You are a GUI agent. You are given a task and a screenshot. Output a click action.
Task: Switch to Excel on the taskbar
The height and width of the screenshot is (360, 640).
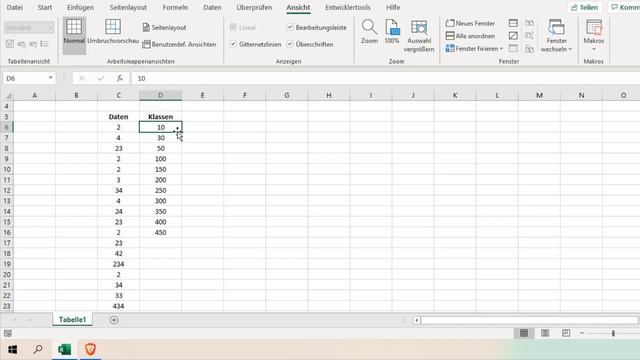click(64, 350)
